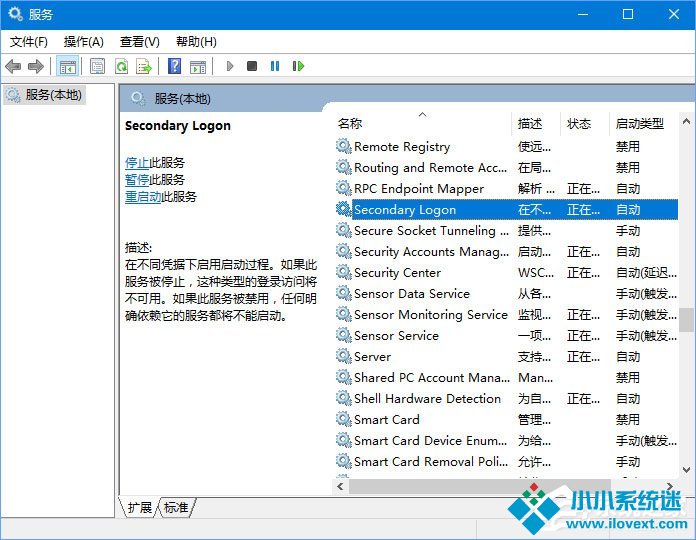The height and width of the screenshot is (540, 696).
Task: Select the Smart Card Device Enumeration row
Action: click(x=506, y=440)
